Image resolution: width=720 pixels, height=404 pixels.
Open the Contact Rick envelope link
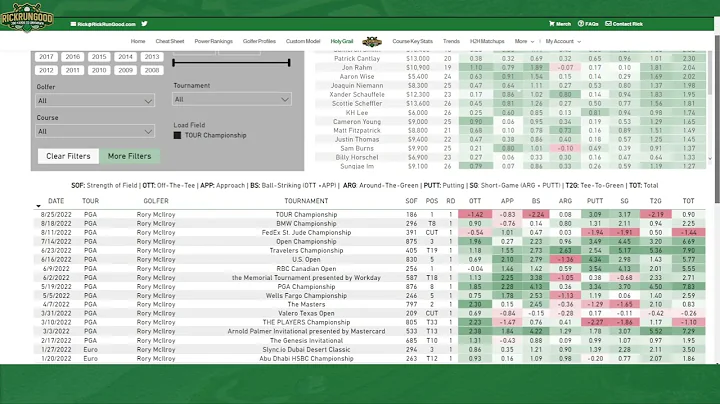pyautogui.click(x=624, y=24)
